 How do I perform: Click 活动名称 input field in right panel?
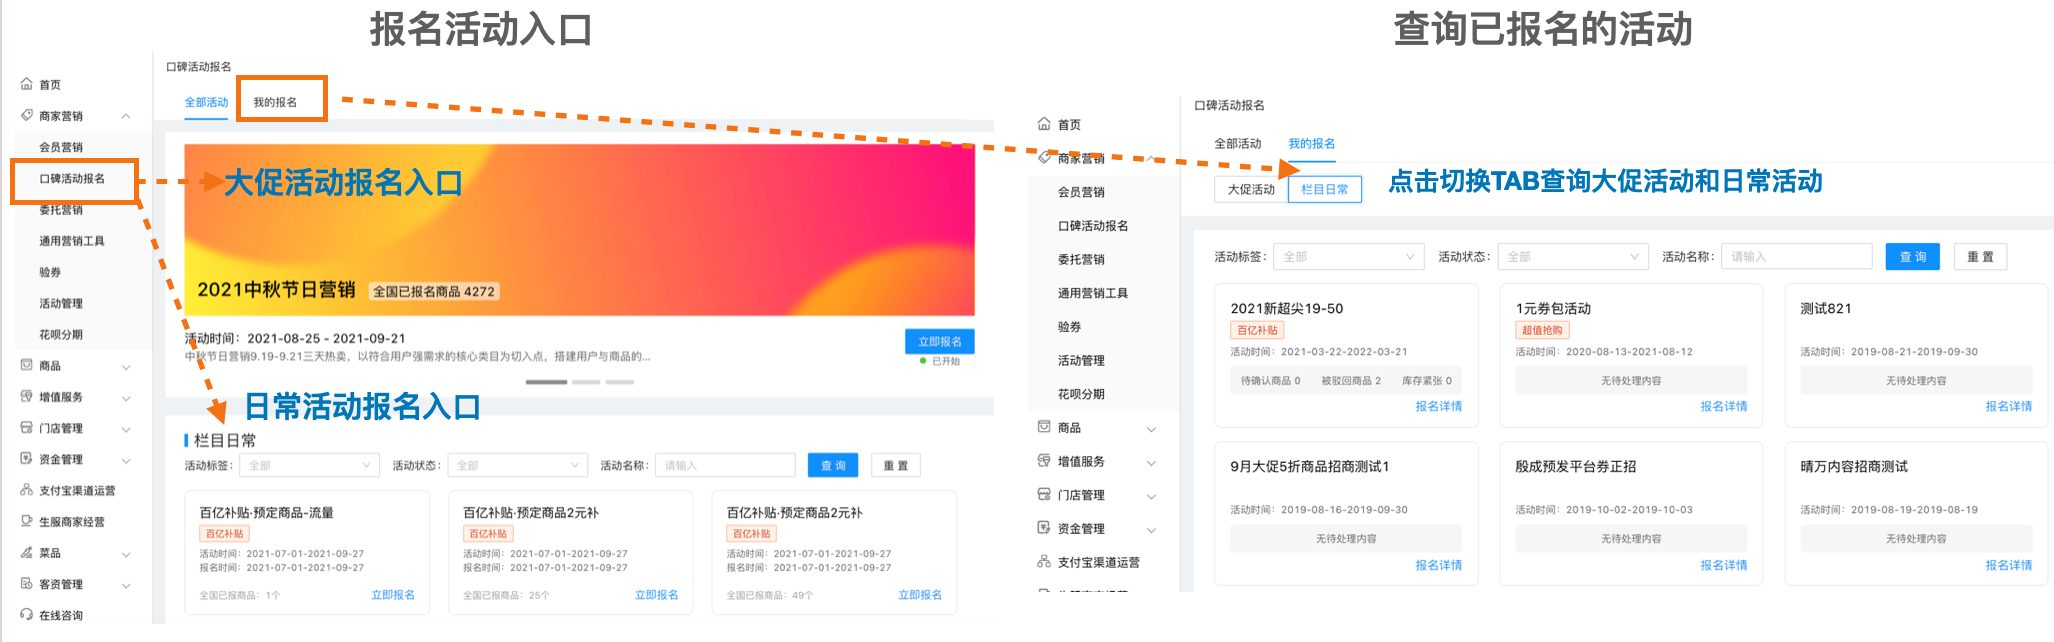click(x=1797, y=257)
